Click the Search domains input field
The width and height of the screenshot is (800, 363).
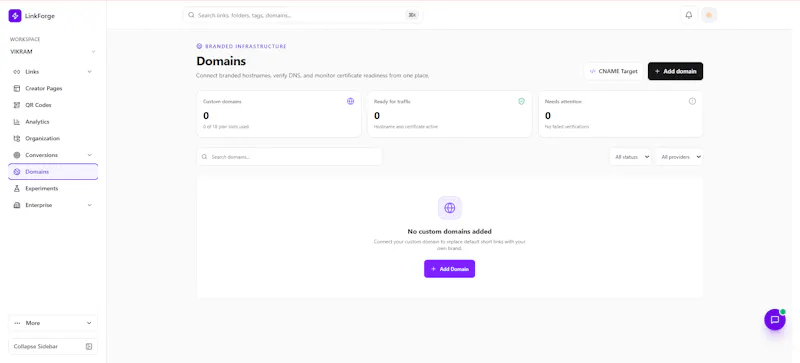click(289, 157)
